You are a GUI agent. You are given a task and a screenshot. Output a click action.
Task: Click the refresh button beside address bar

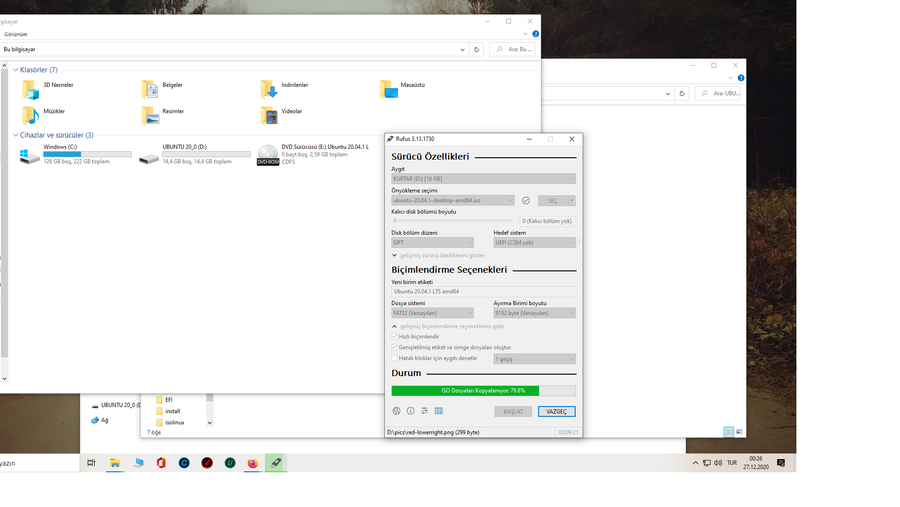(x=476, y=49)
